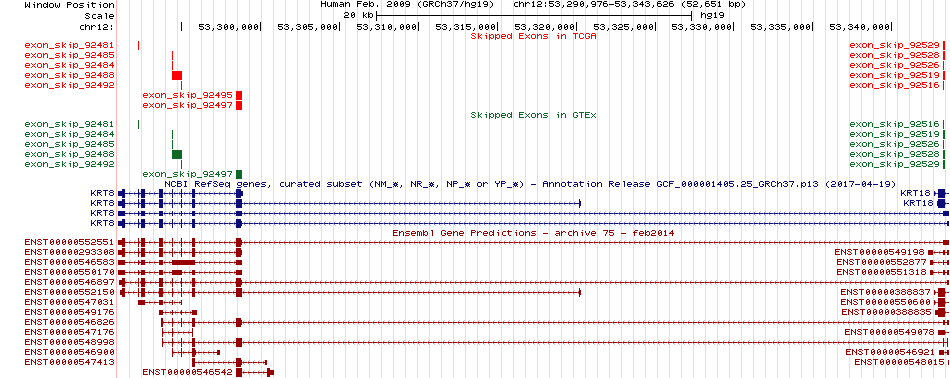The width and height of the screenshot is (950, 378).
Task: Click the red block beside exon_skip_92495
Action: [239, 95]
